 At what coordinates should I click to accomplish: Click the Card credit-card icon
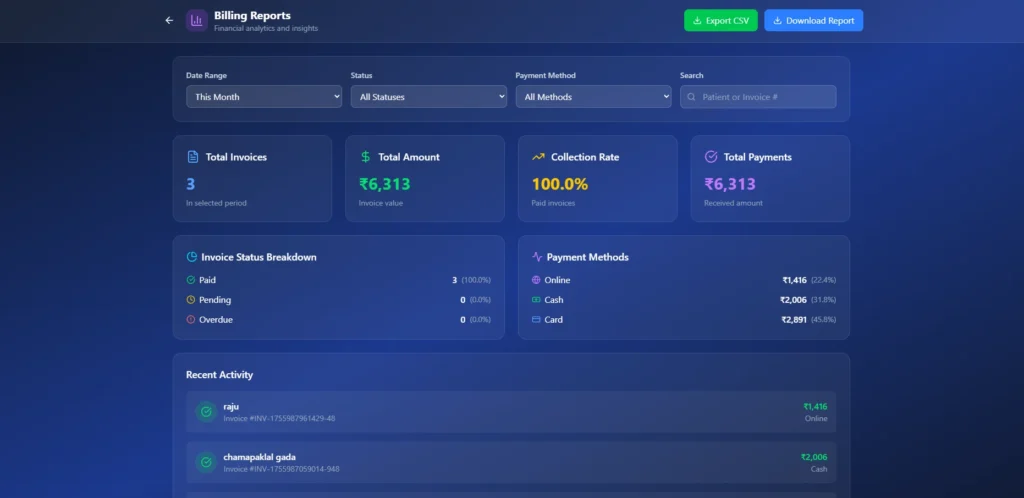pyautogui.click(x=536, y=320)
